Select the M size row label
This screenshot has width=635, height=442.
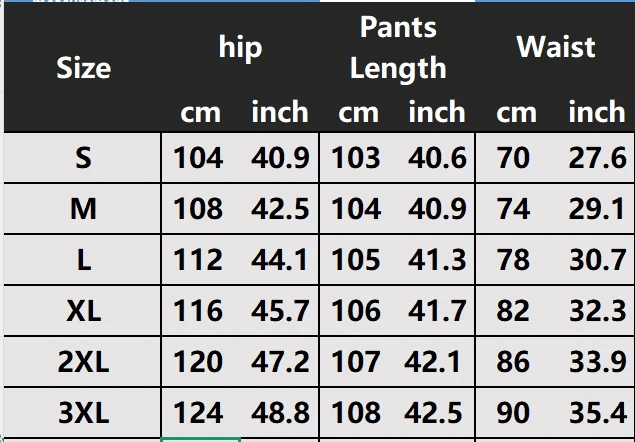pos(83,209)
